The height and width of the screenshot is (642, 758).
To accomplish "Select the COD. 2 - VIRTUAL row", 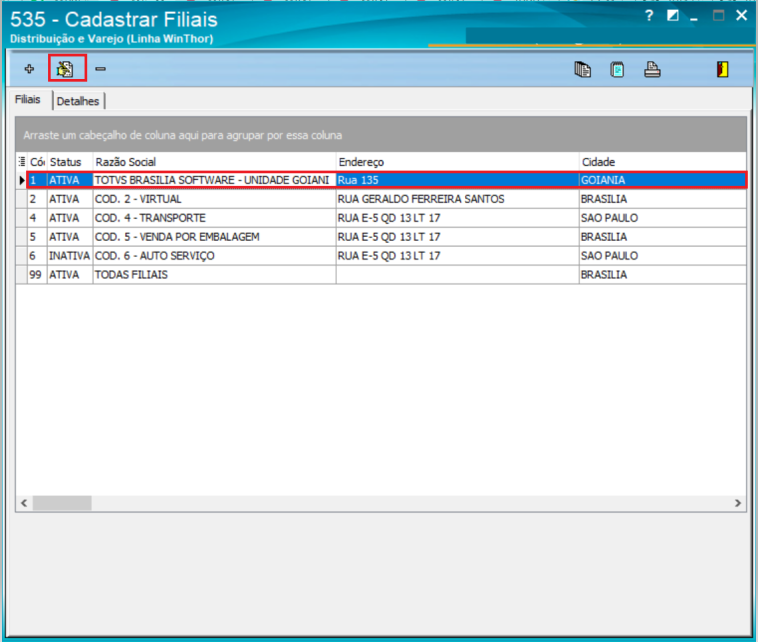I will (381, 199).
